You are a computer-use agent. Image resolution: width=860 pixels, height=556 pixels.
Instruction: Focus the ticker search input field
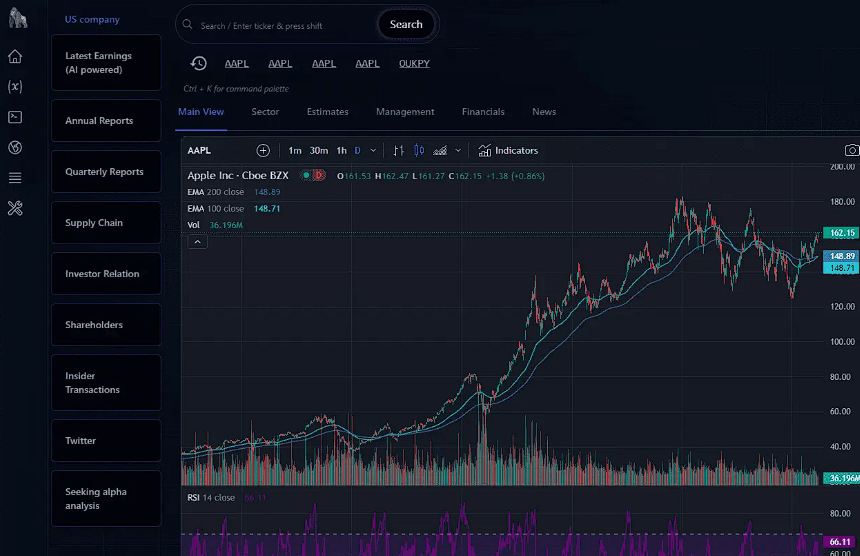[x=285, y=26]
